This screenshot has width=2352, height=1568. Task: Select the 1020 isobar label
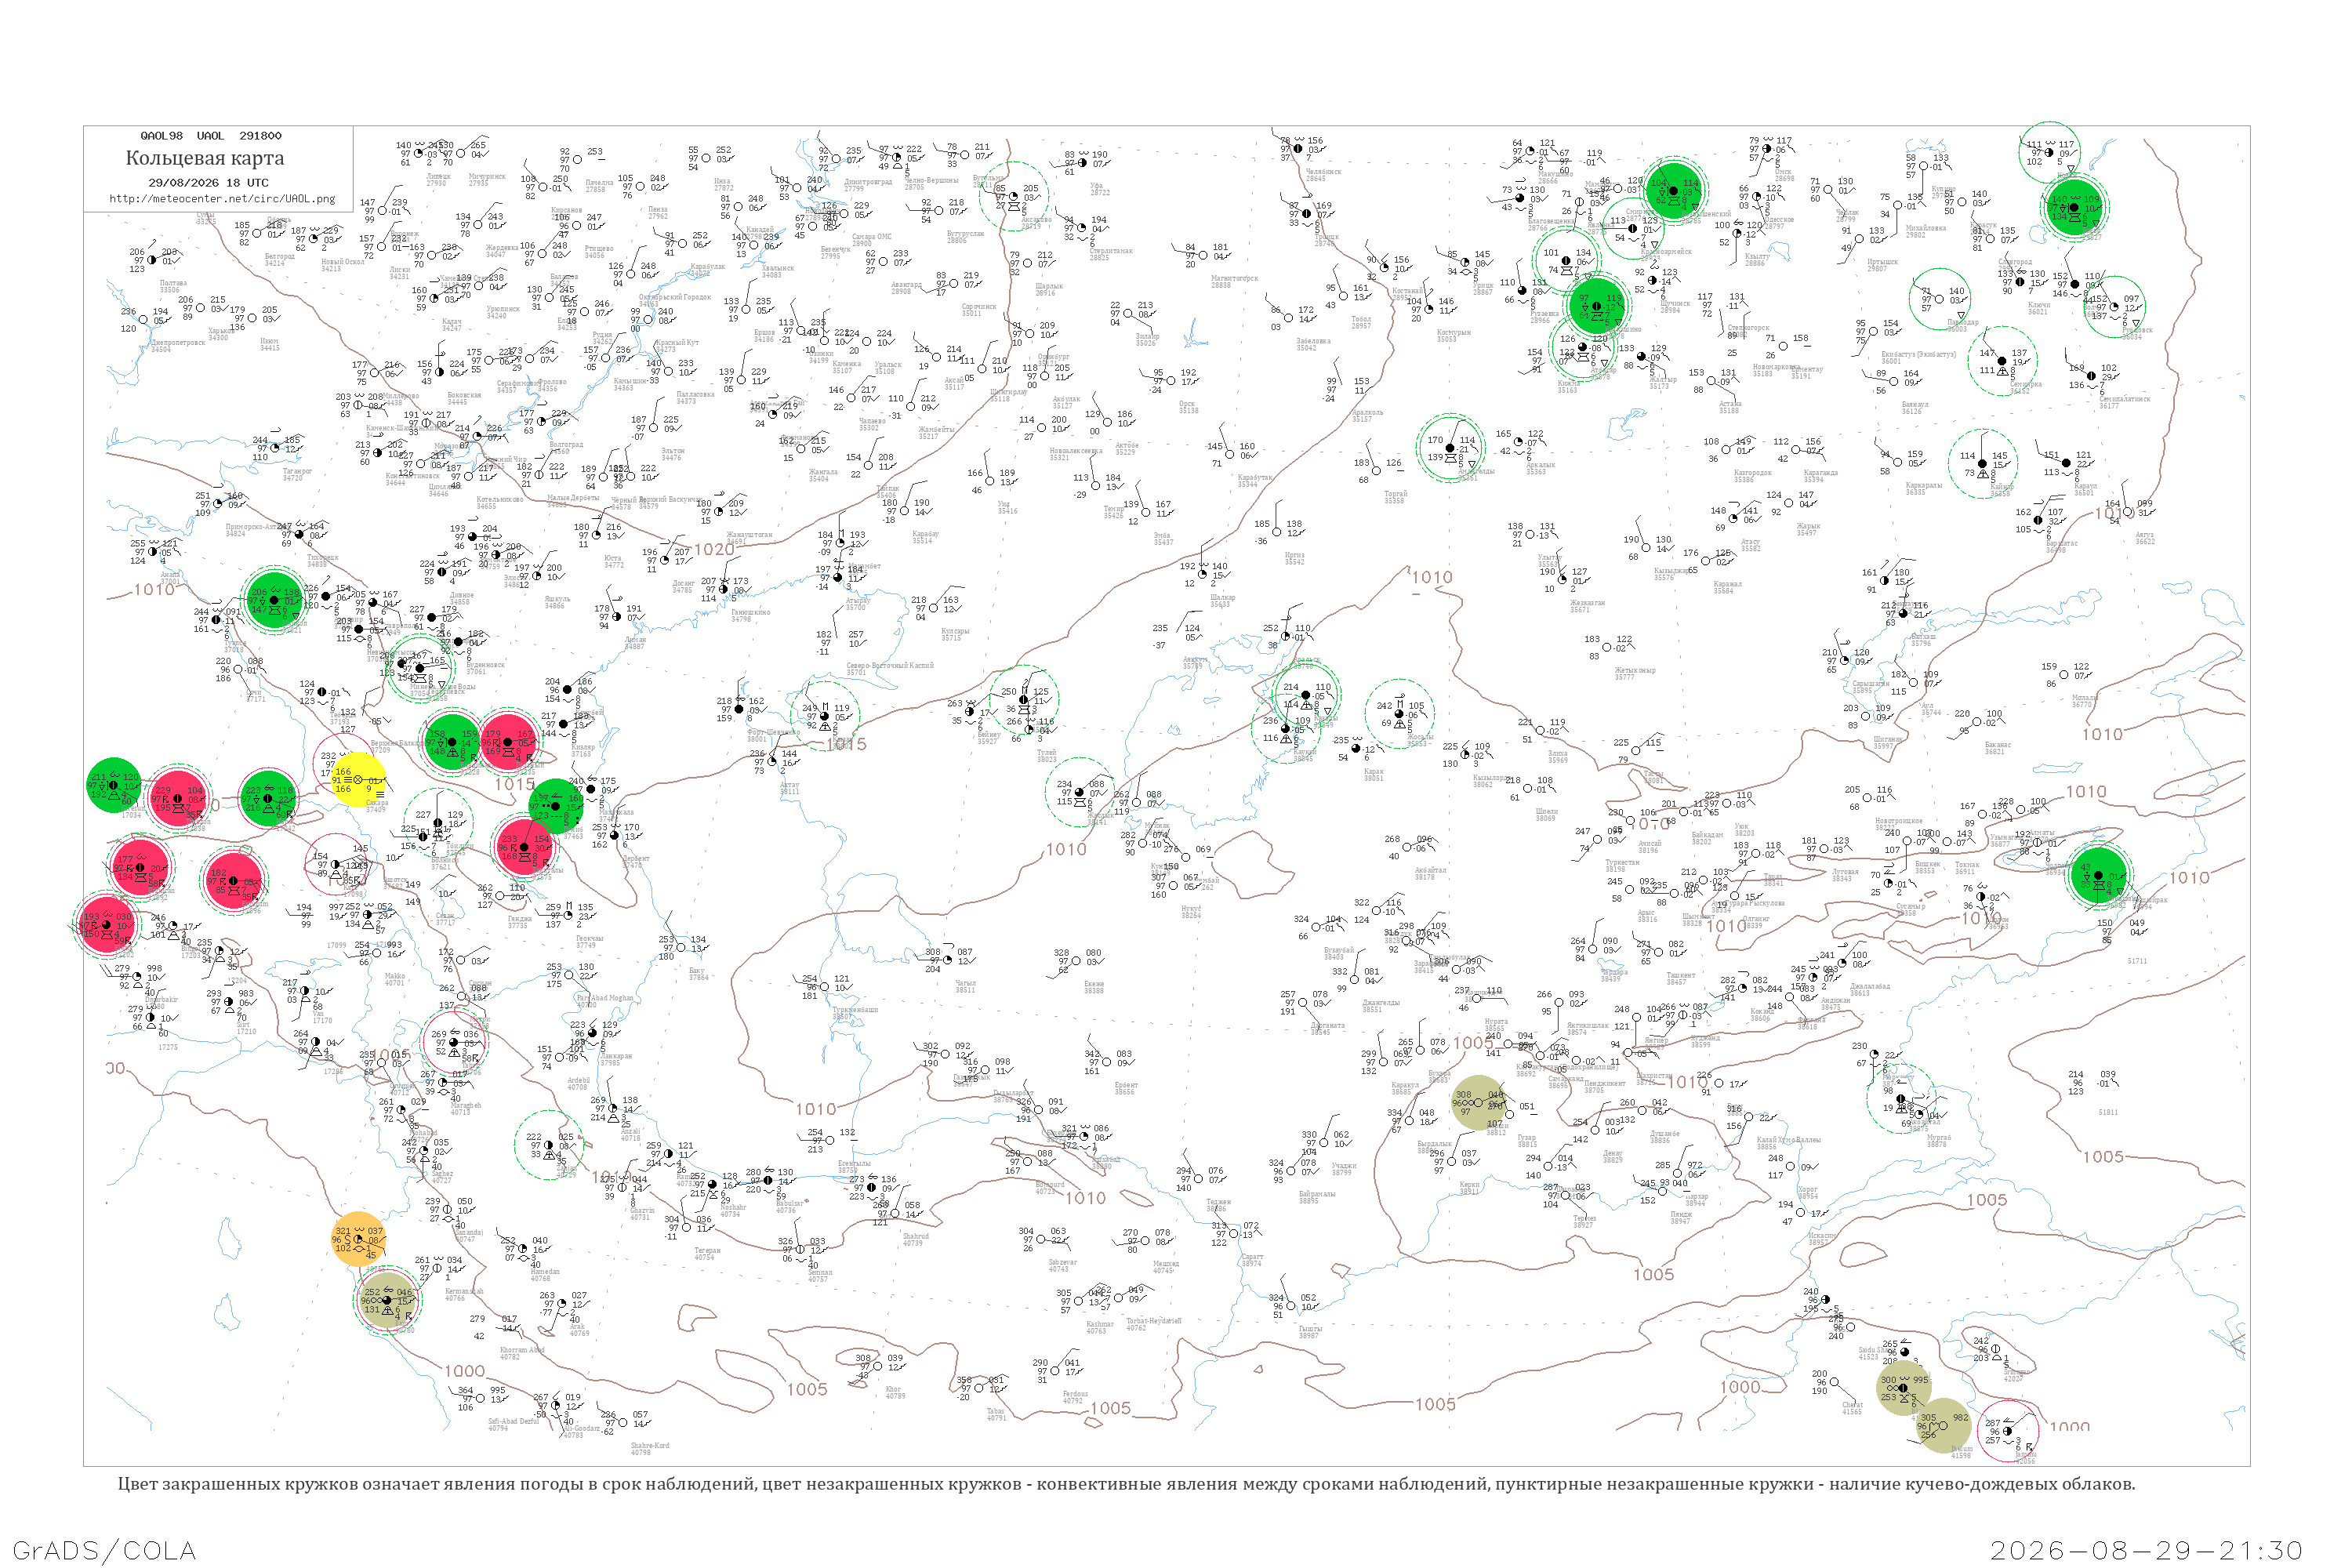715,549
